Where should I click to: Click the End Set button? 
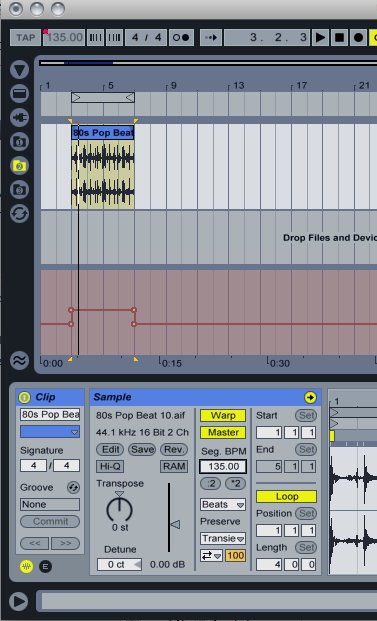[x=306, y=450]
